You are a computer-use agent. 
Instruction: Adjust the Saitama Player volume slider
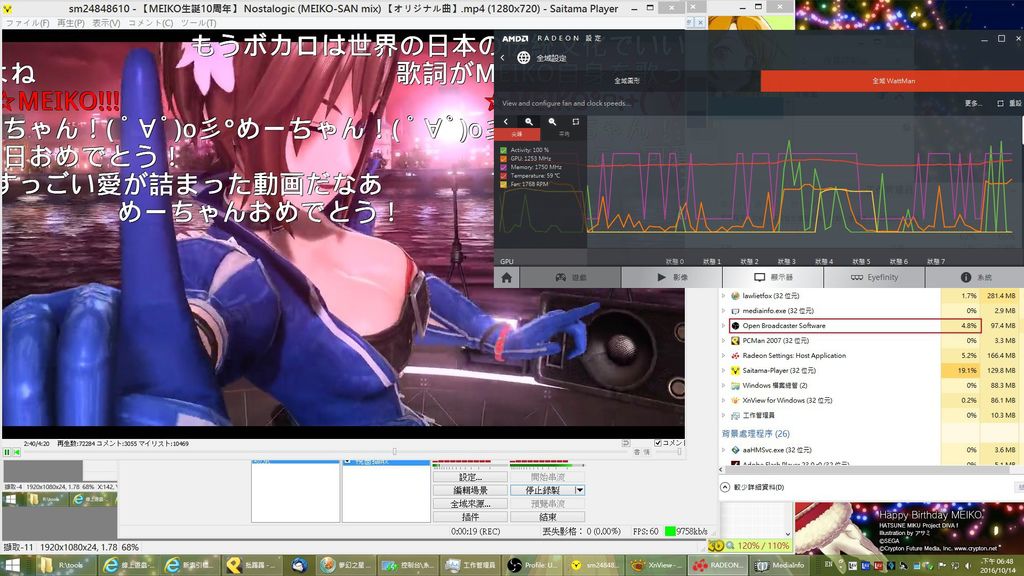pyautogui.click(x=679, y=451)
